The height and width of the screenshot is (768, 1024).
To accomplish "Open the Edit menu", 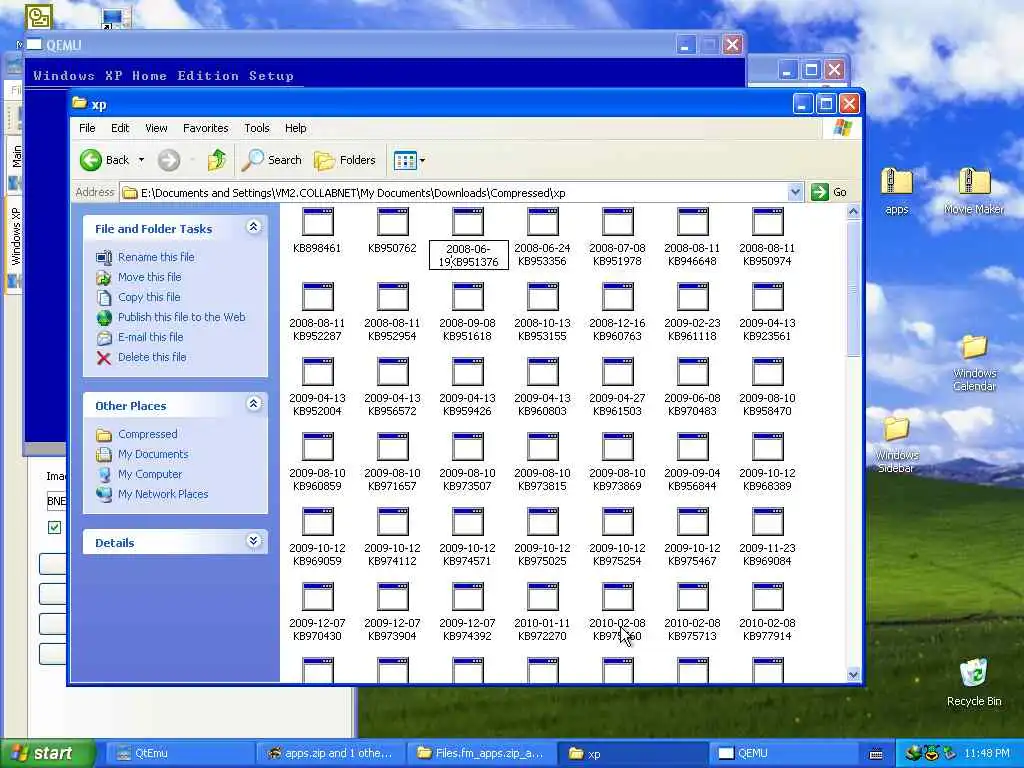I will (120, 128).
